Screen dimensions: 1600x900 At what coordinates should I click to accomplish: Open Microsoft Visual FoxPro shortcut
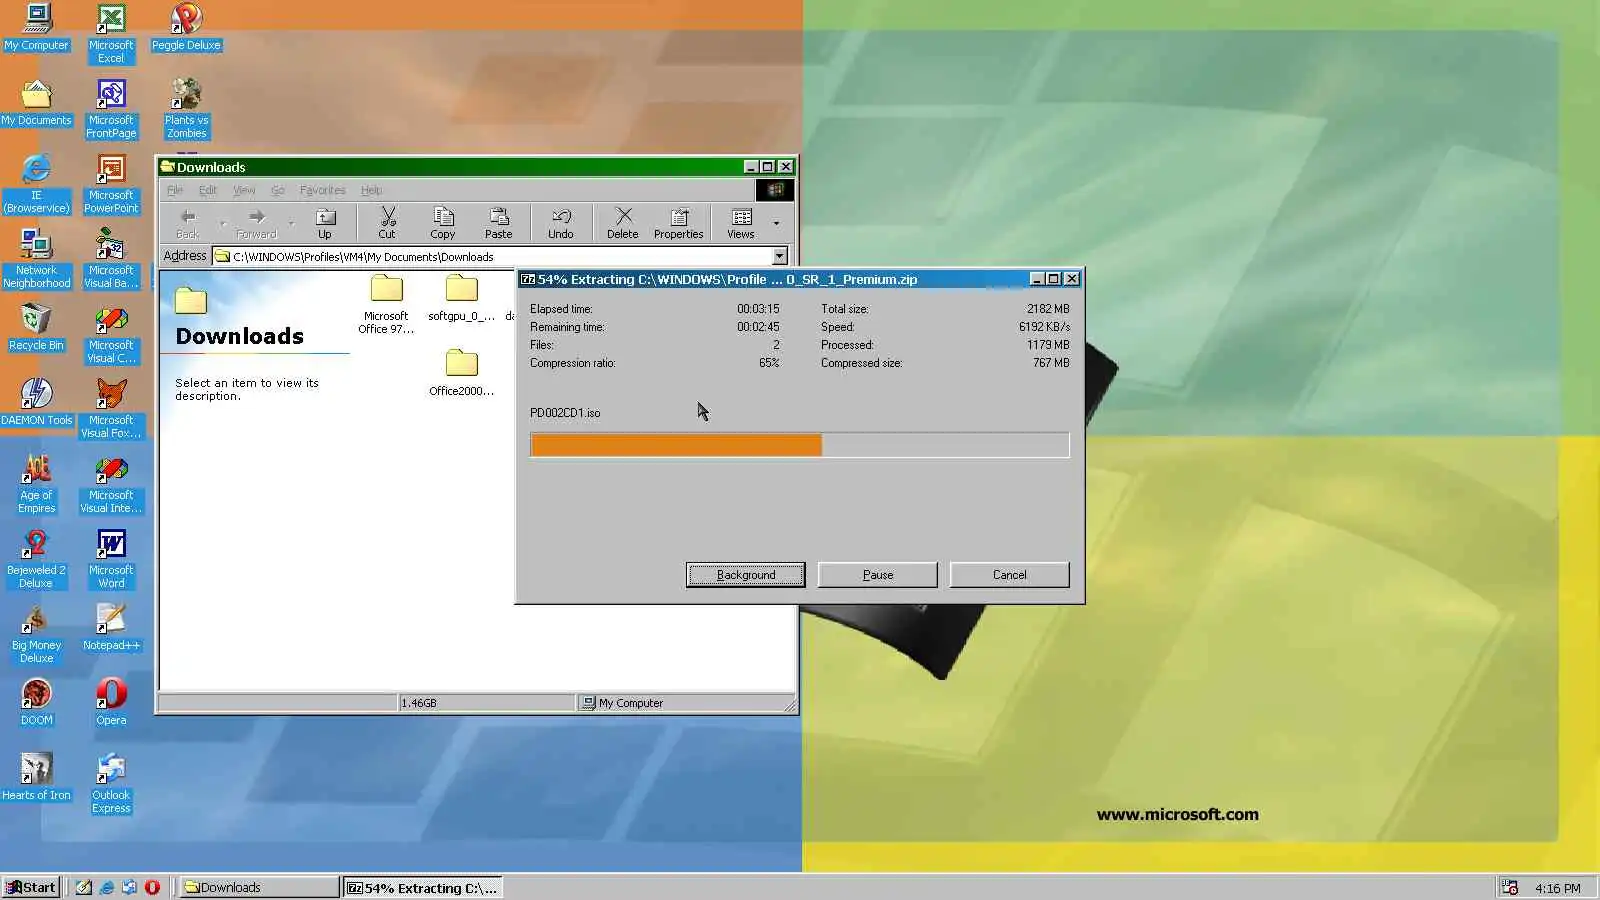(x=111, y=408)
